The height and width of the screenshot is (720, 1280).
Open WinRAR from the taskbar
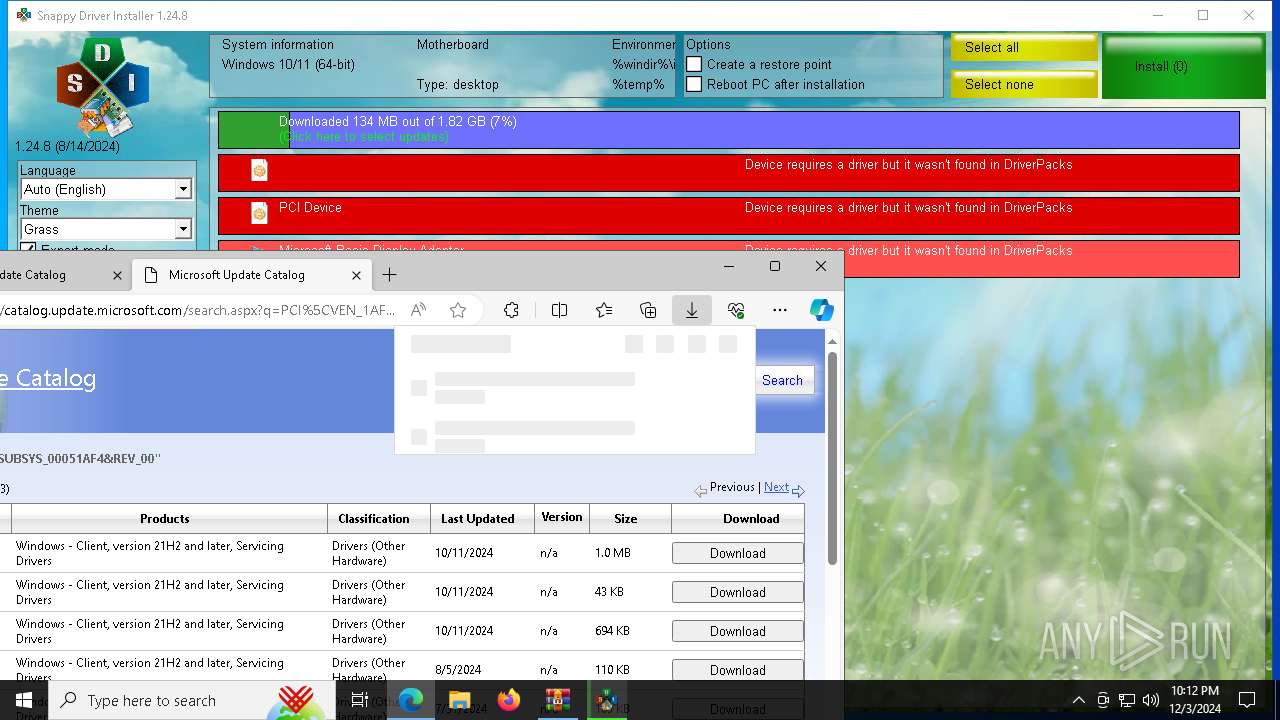click(557, 700)
